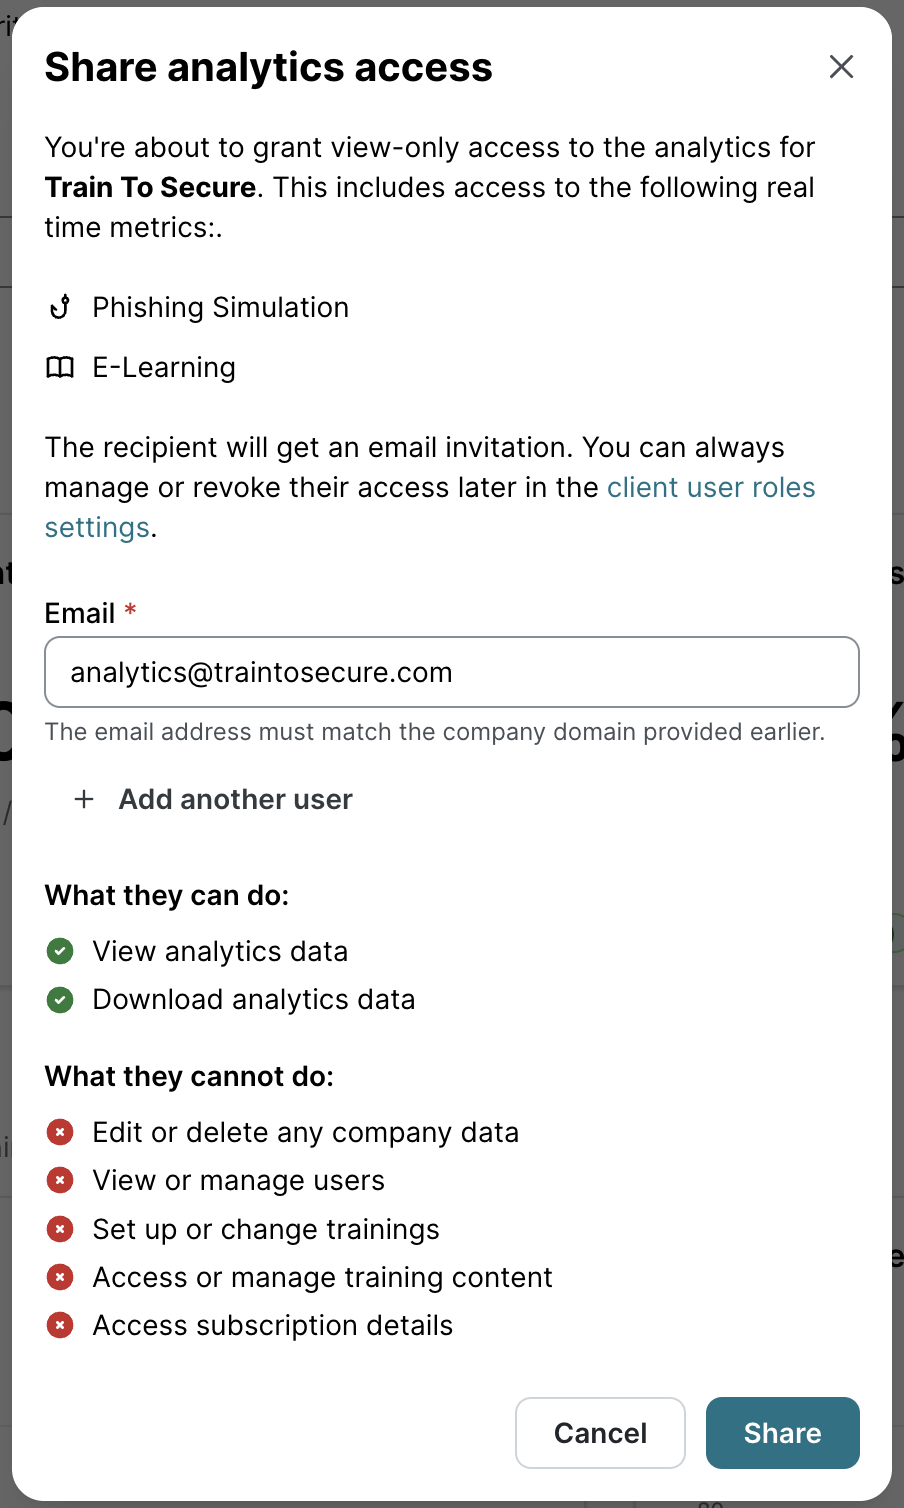Click the email domain helper text below the field
The image size is (904, 1508).
[434, 732]
